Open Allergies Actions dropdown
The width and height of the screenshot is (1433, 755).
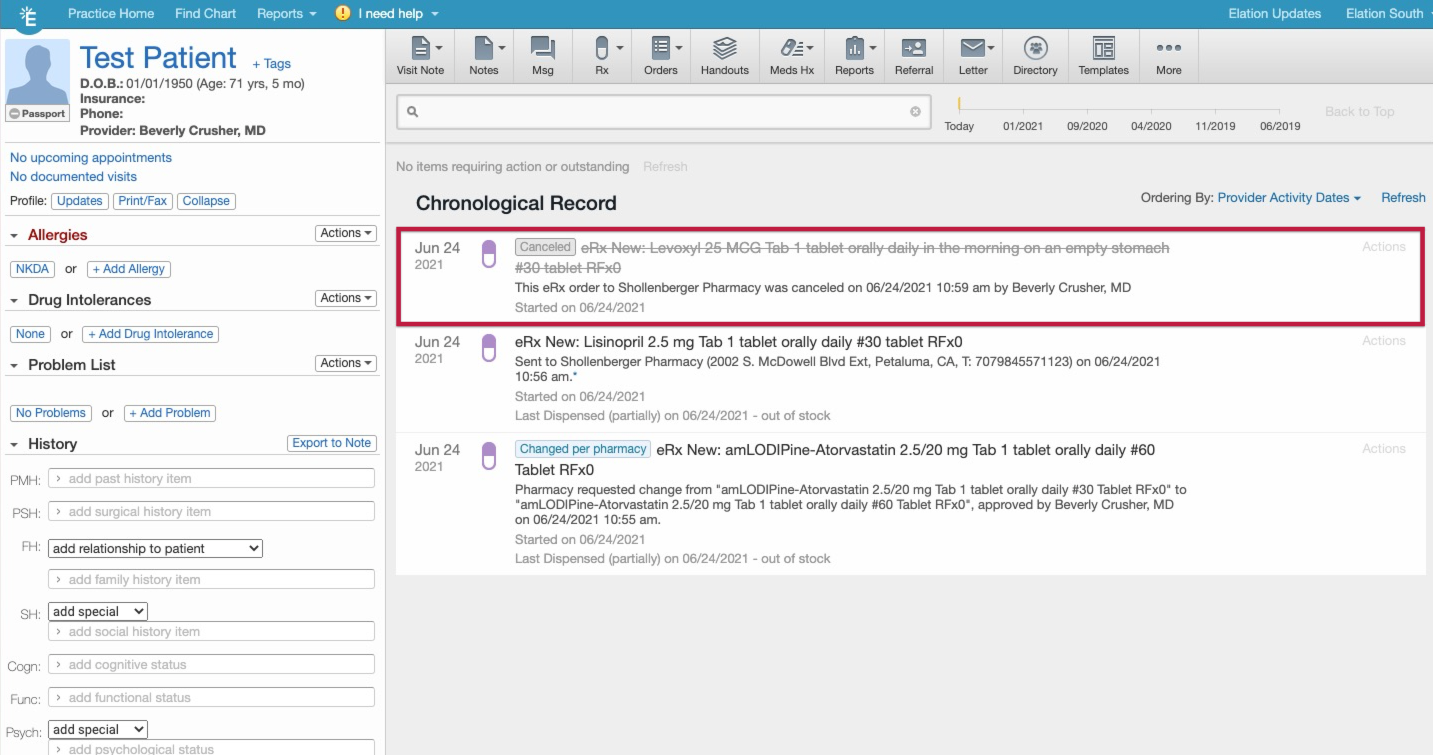(x=346, y=233)
